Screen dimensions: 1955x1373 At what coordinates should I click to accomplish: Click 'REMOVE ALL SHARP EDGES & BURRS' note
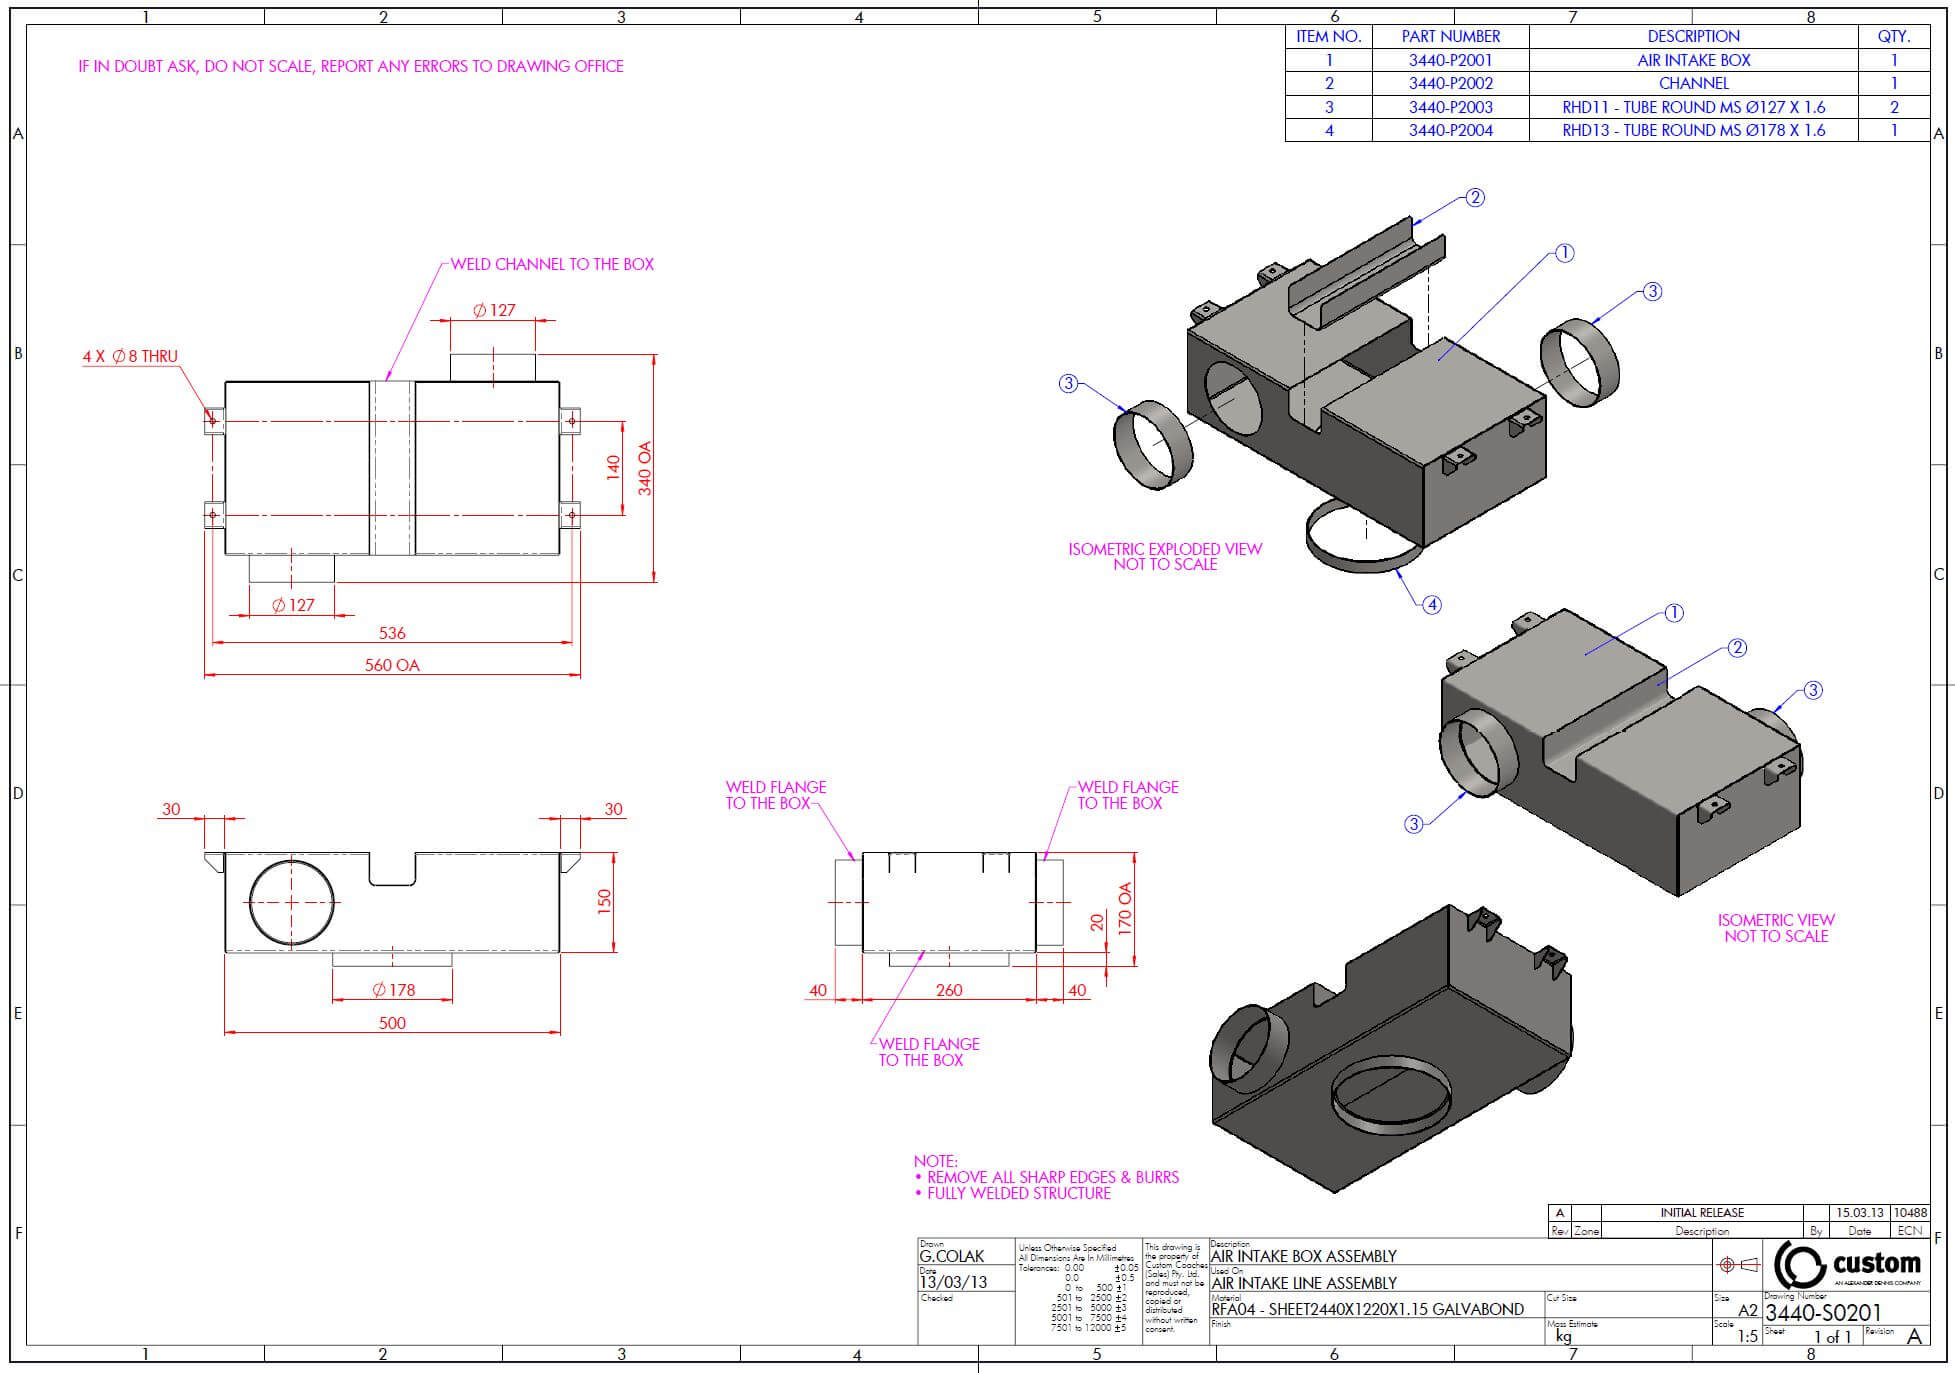(x=1053, y=1177)
